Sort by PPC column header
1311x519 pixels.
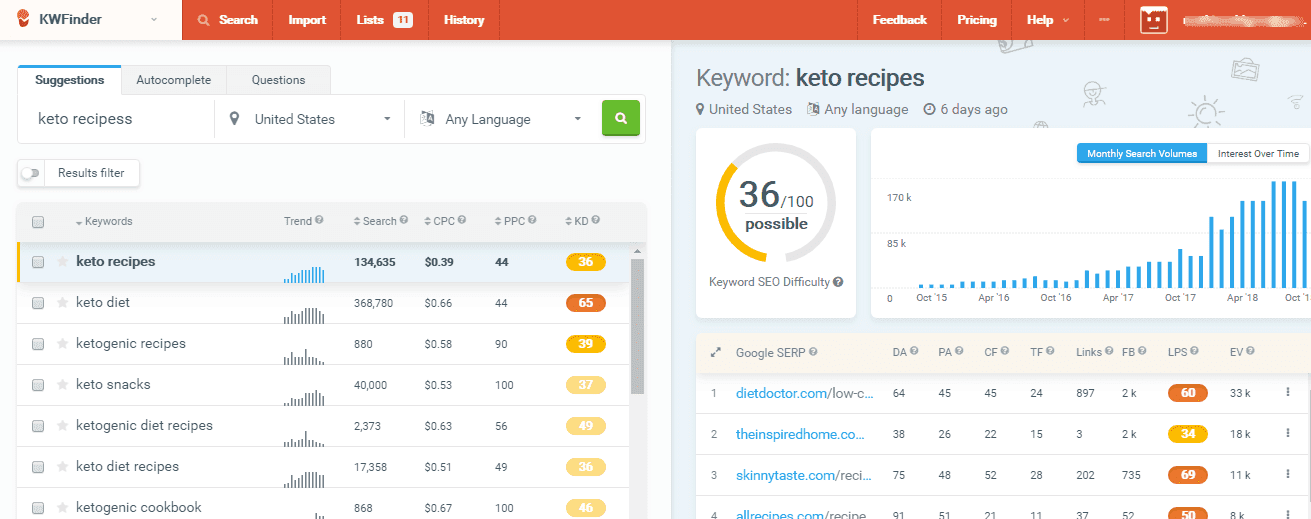[510, 221]
